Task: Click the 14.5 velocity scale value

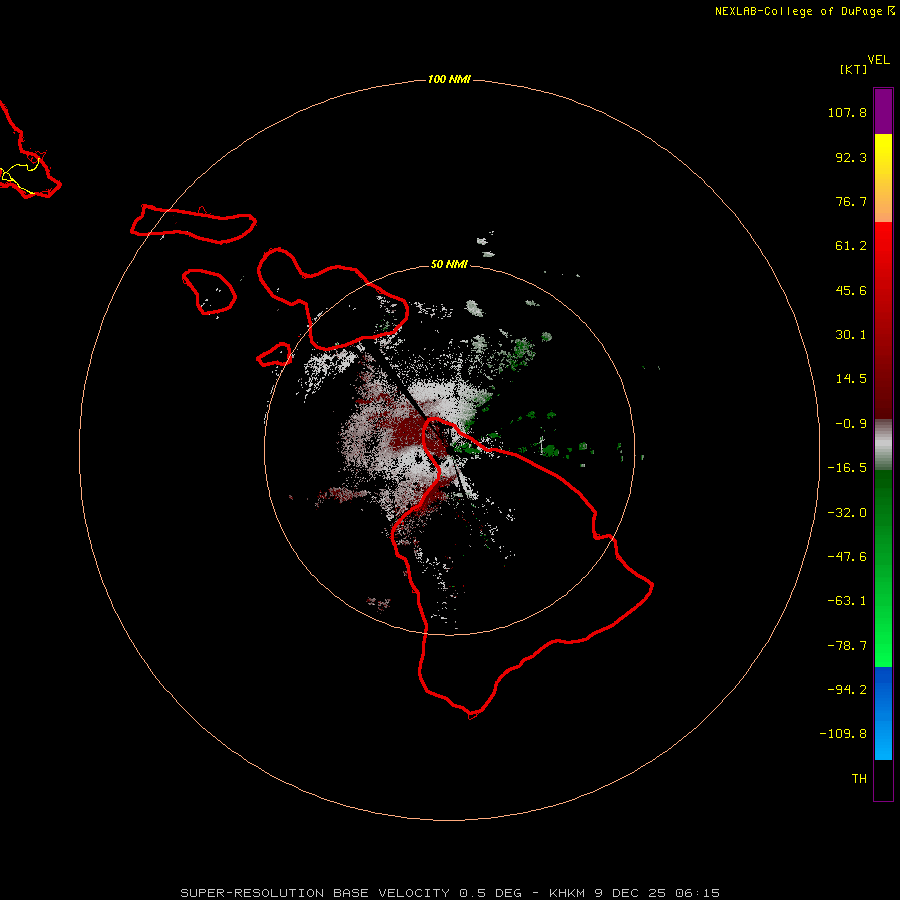Action: [851, 379]
